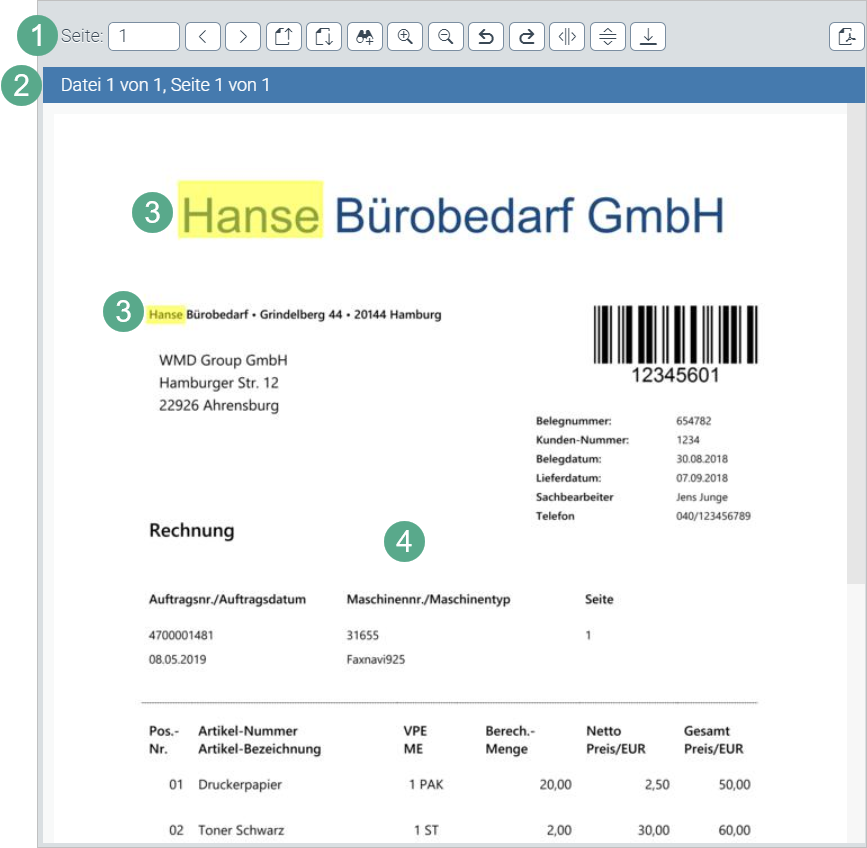Go to the next page
Viewport: 867px width, 848px height.
coord(243,36)
